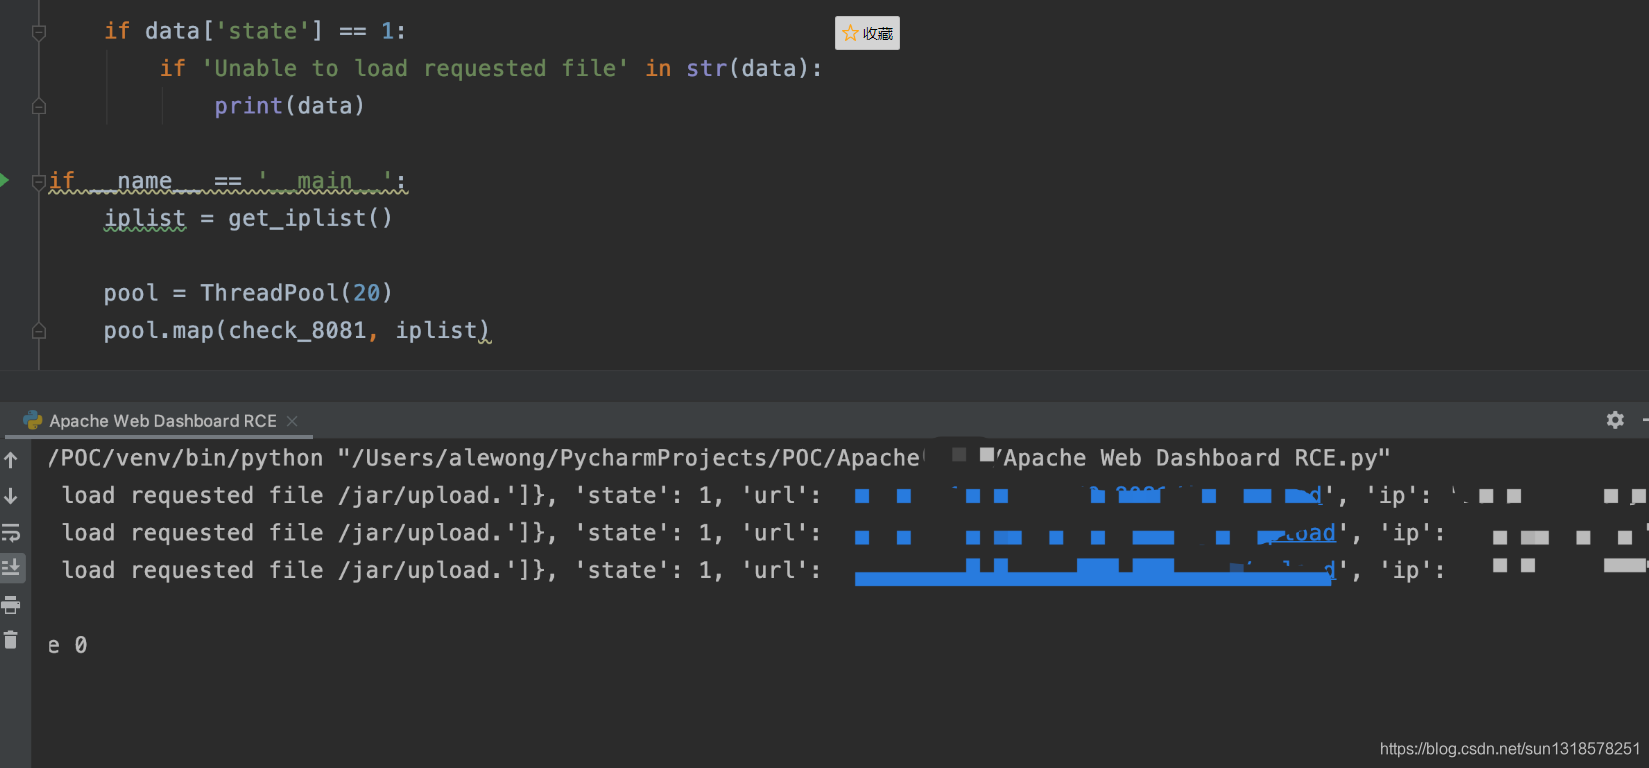The image size is (1649, 768).
Task: Click fold end marker at pool.map line
Action: click(39, 331)
